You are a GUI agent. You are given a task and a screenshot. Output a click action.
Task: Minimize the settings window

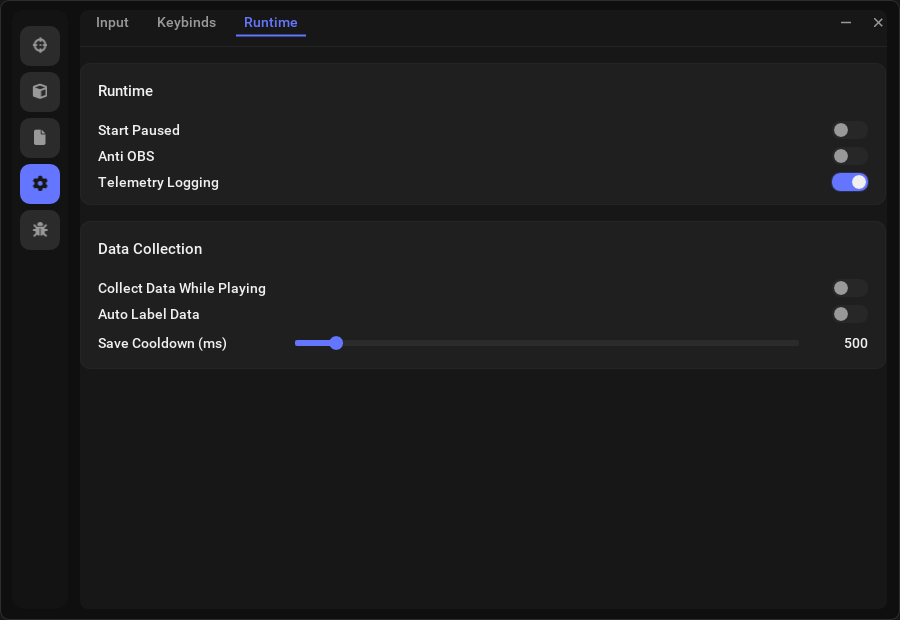pyautogui.click(x=845, y=22)
